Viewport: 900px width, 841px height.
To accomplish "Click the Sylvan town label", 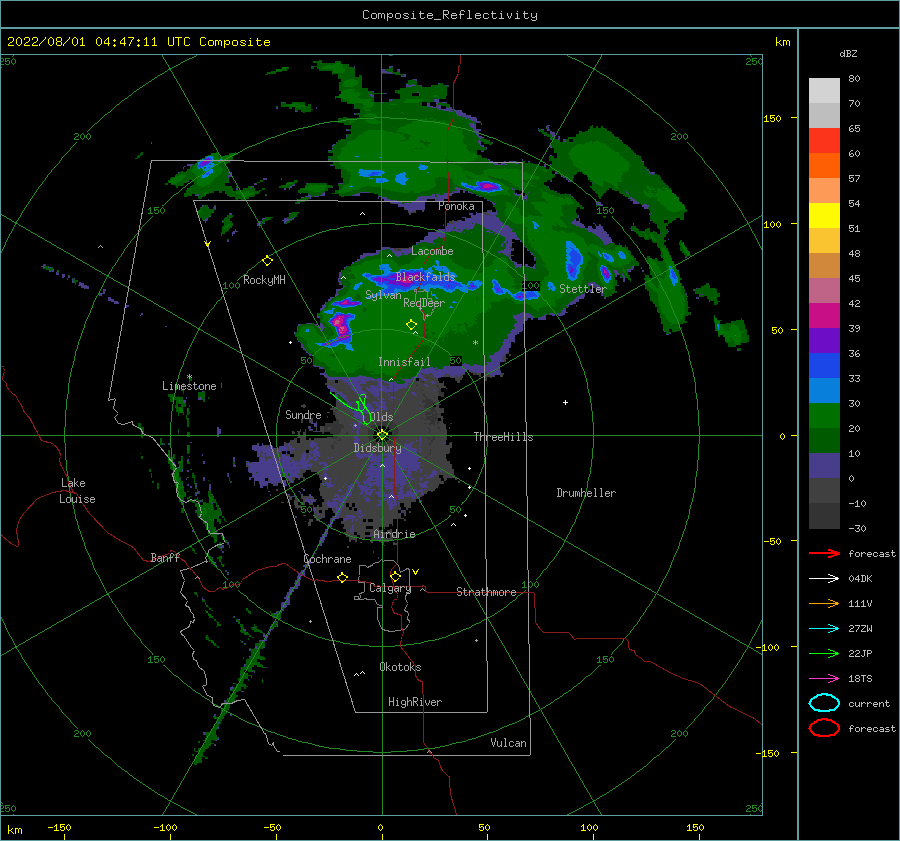I will (383, 295).
